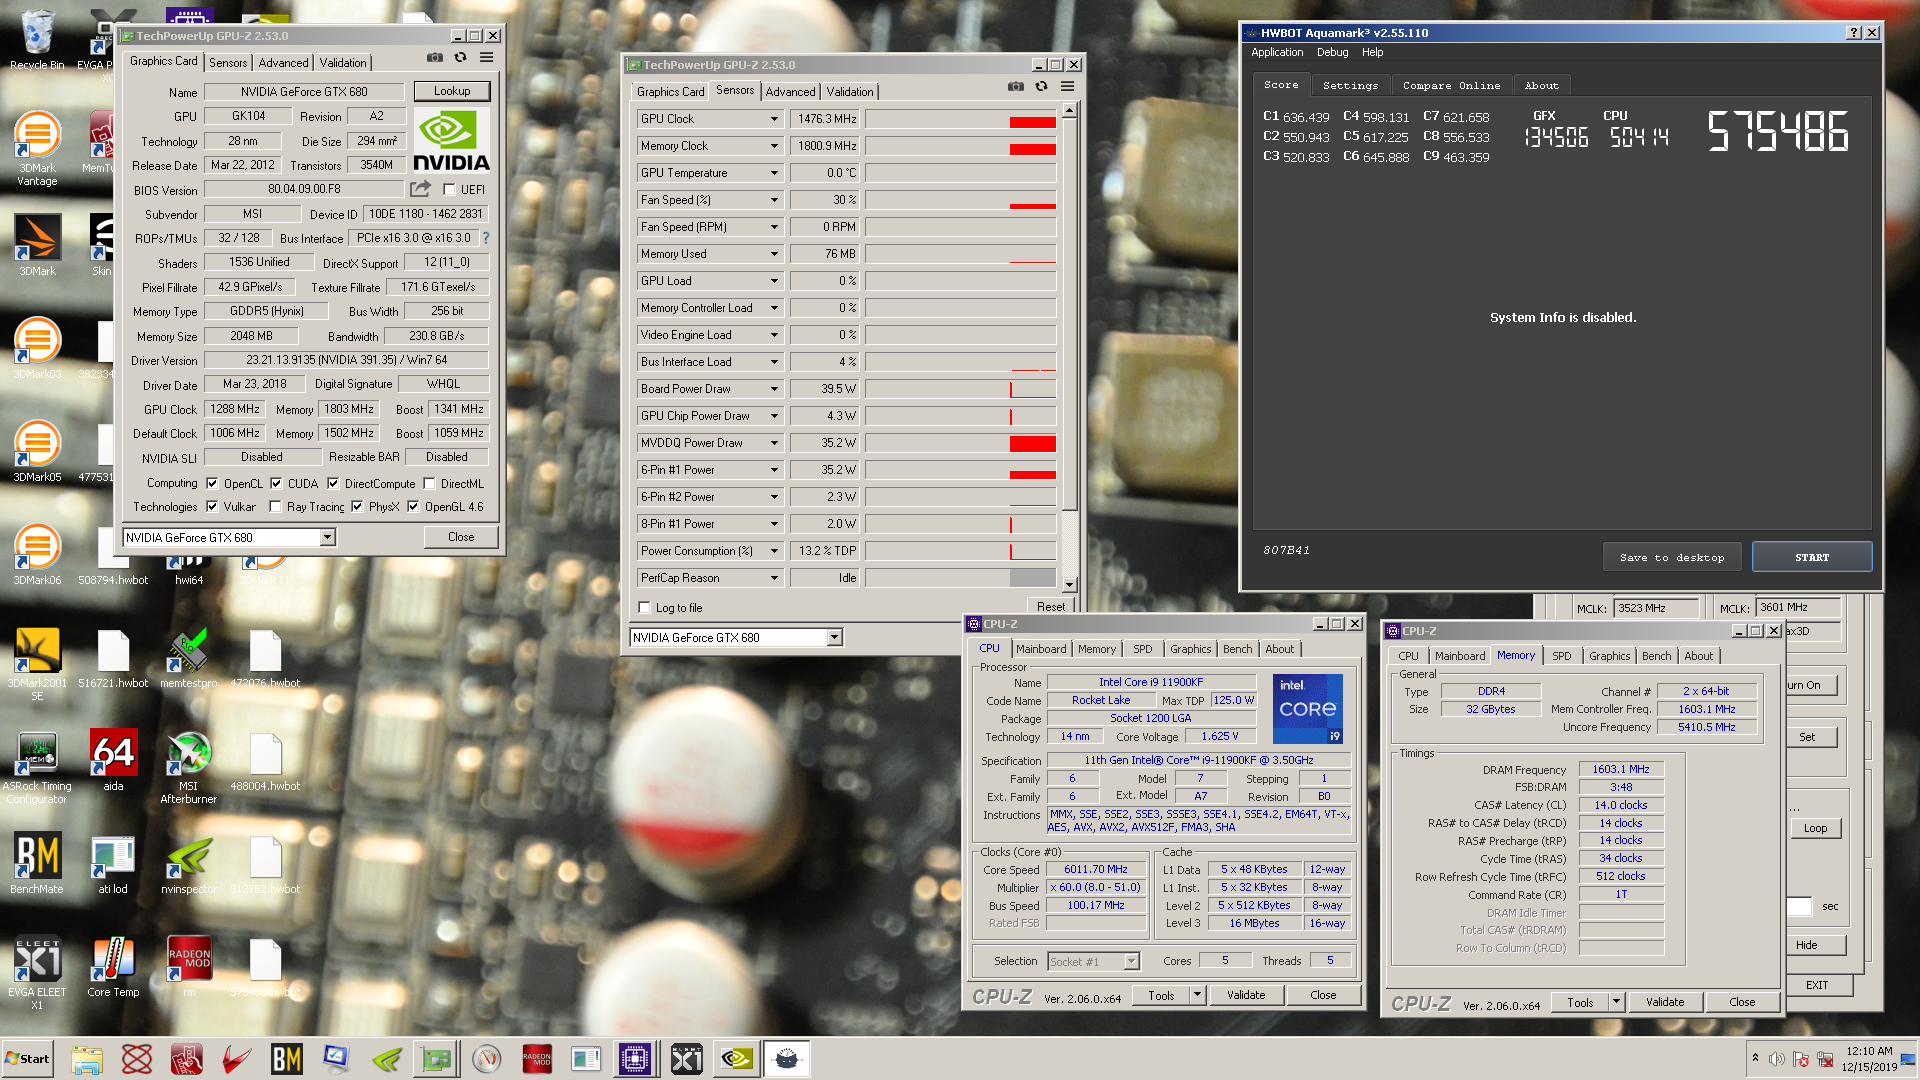1920x1080 pixels.
Task: Open the Core Temp desktop icon
Action: (113, 966)
